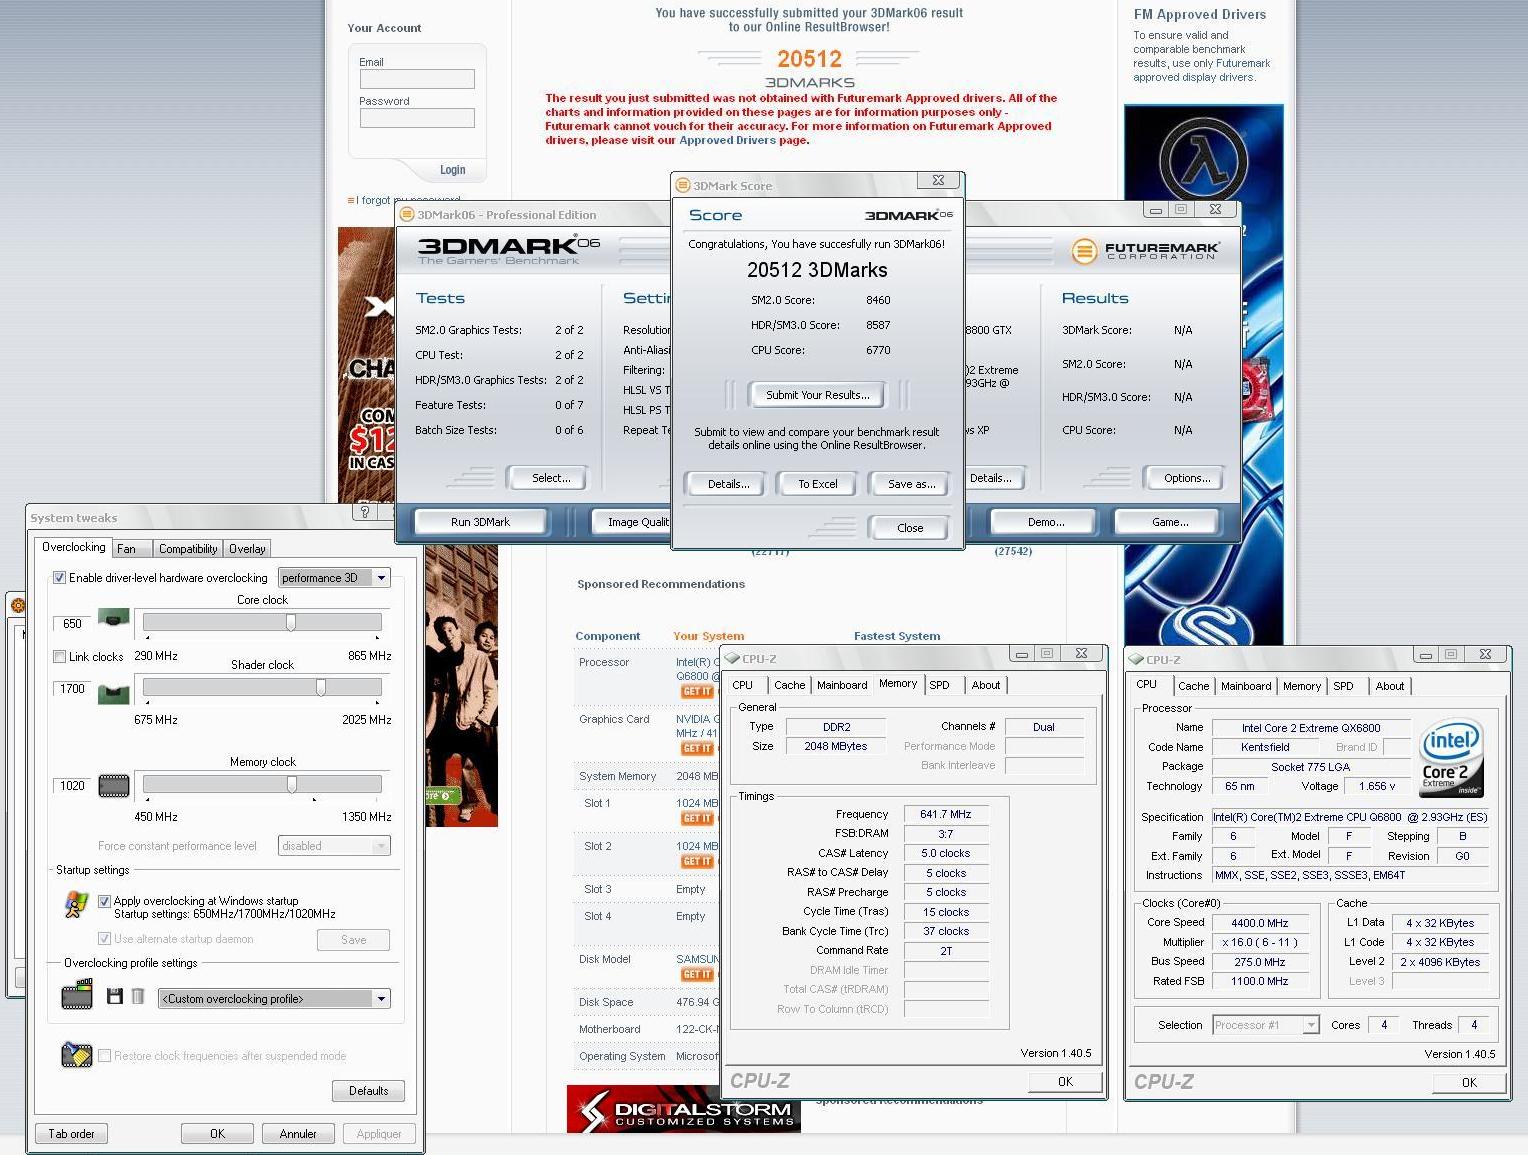Click GET IT badge for Processor row
The width and height of the screenshot is (1528, 1155).
(697, 692)
